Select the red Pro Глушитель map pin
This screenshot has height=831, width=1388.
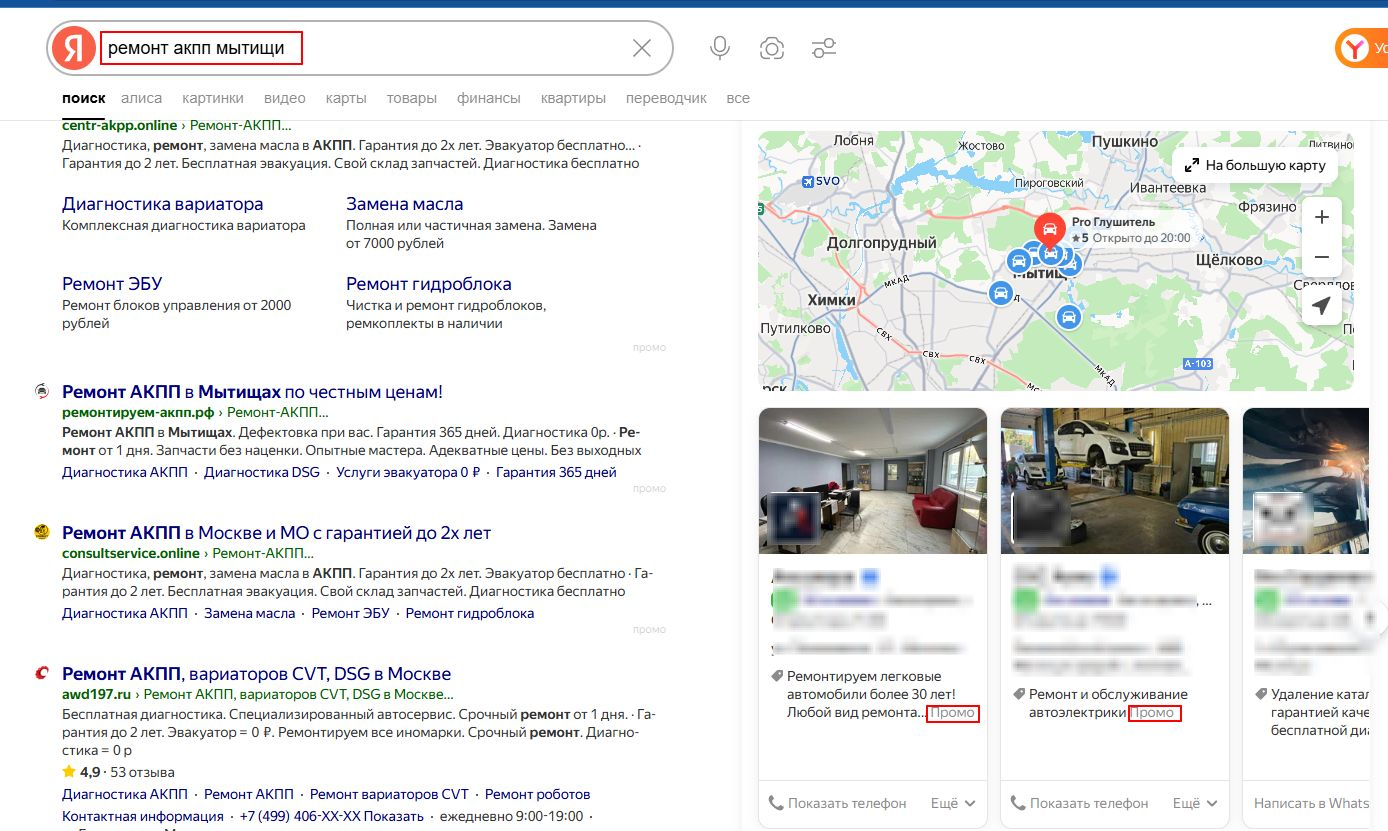(1049, 232)
